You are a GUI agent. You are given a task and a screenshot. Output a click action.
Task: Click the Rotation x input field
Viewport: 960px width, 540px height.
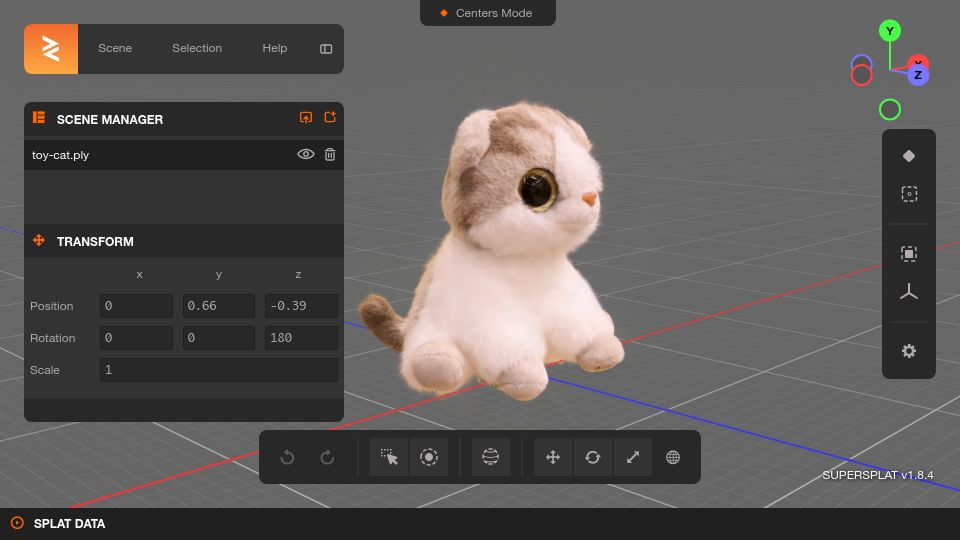136,338
